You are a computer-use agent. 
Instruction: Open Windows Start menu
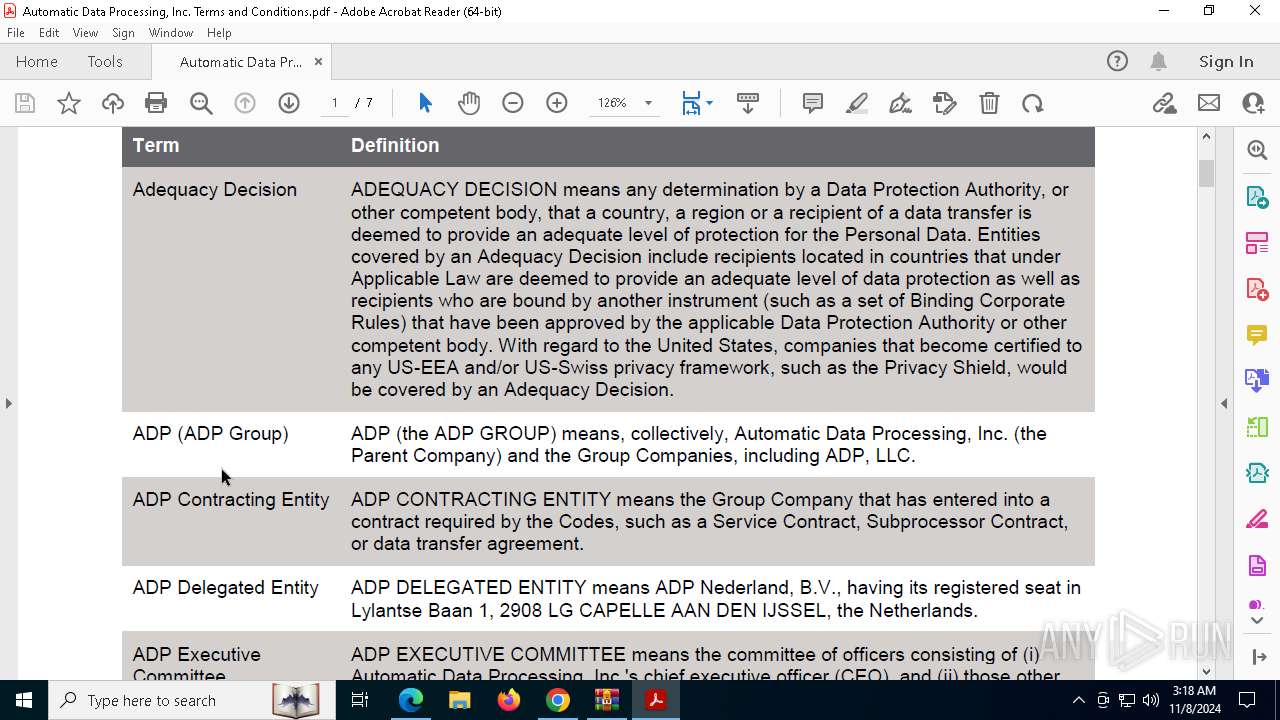point(24,700)
